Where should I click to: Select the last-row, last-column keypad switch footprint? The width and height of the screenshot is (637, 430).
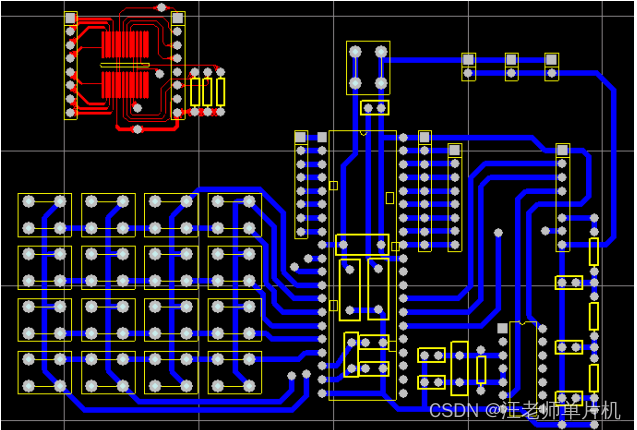coord(234,372)
